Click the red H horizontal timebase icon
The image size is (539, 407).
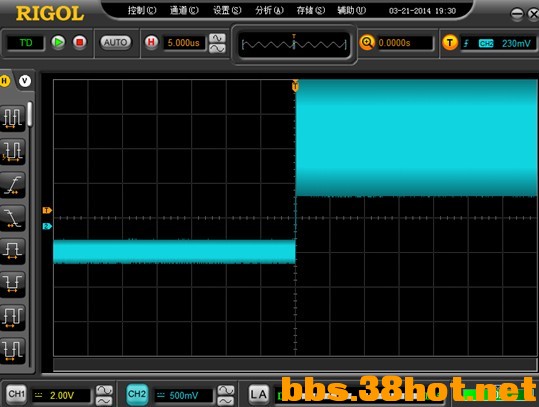click(151, 42)
